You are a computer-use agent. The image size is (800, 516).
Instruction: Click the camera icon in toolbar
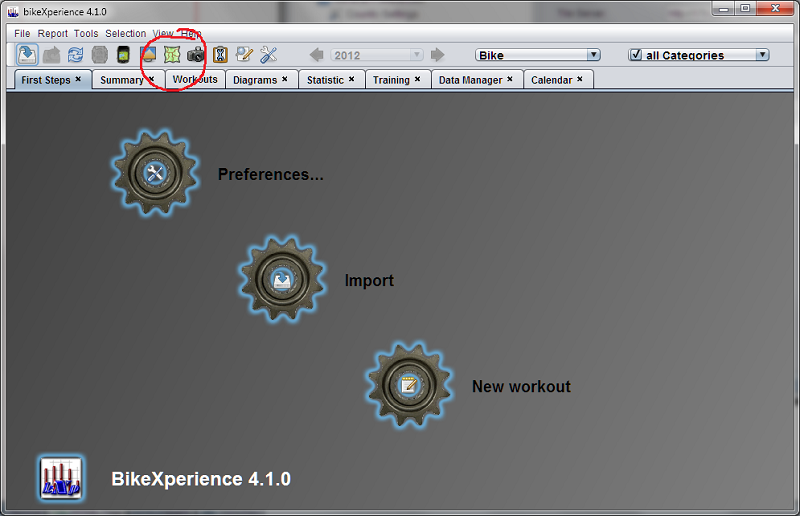click(x=196, y=55)
